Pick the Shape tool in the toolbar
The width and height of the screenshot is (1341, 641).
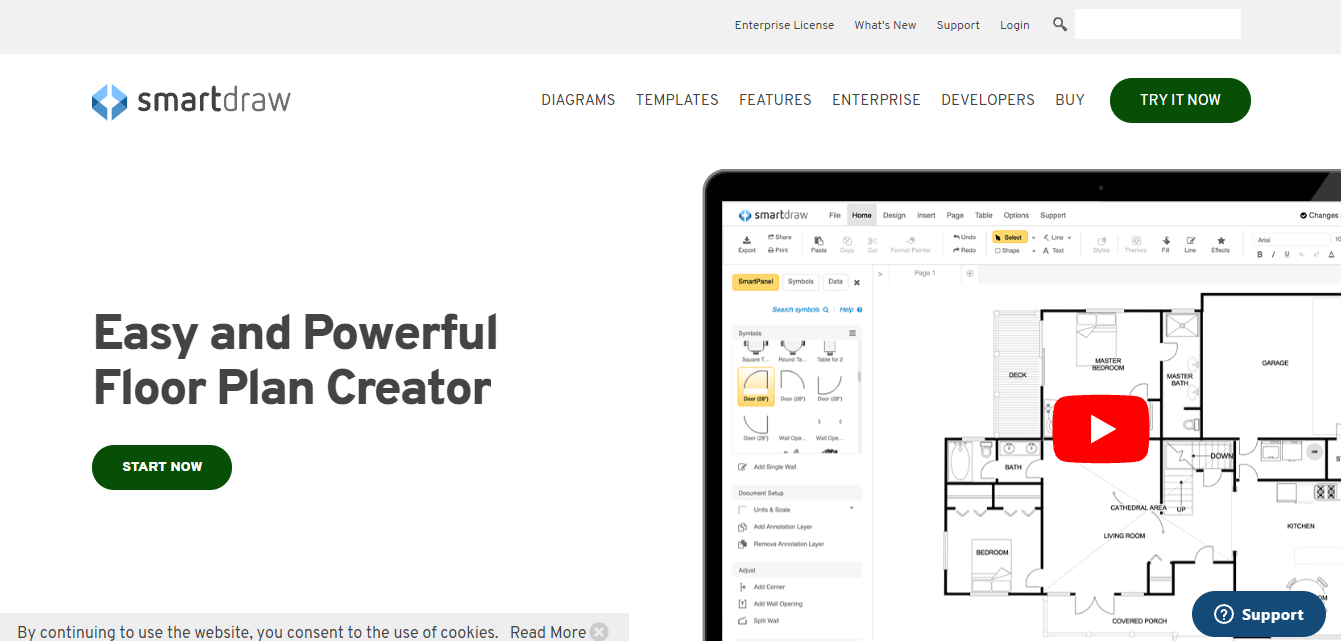pyautogui.click(x=1008, y=250)
